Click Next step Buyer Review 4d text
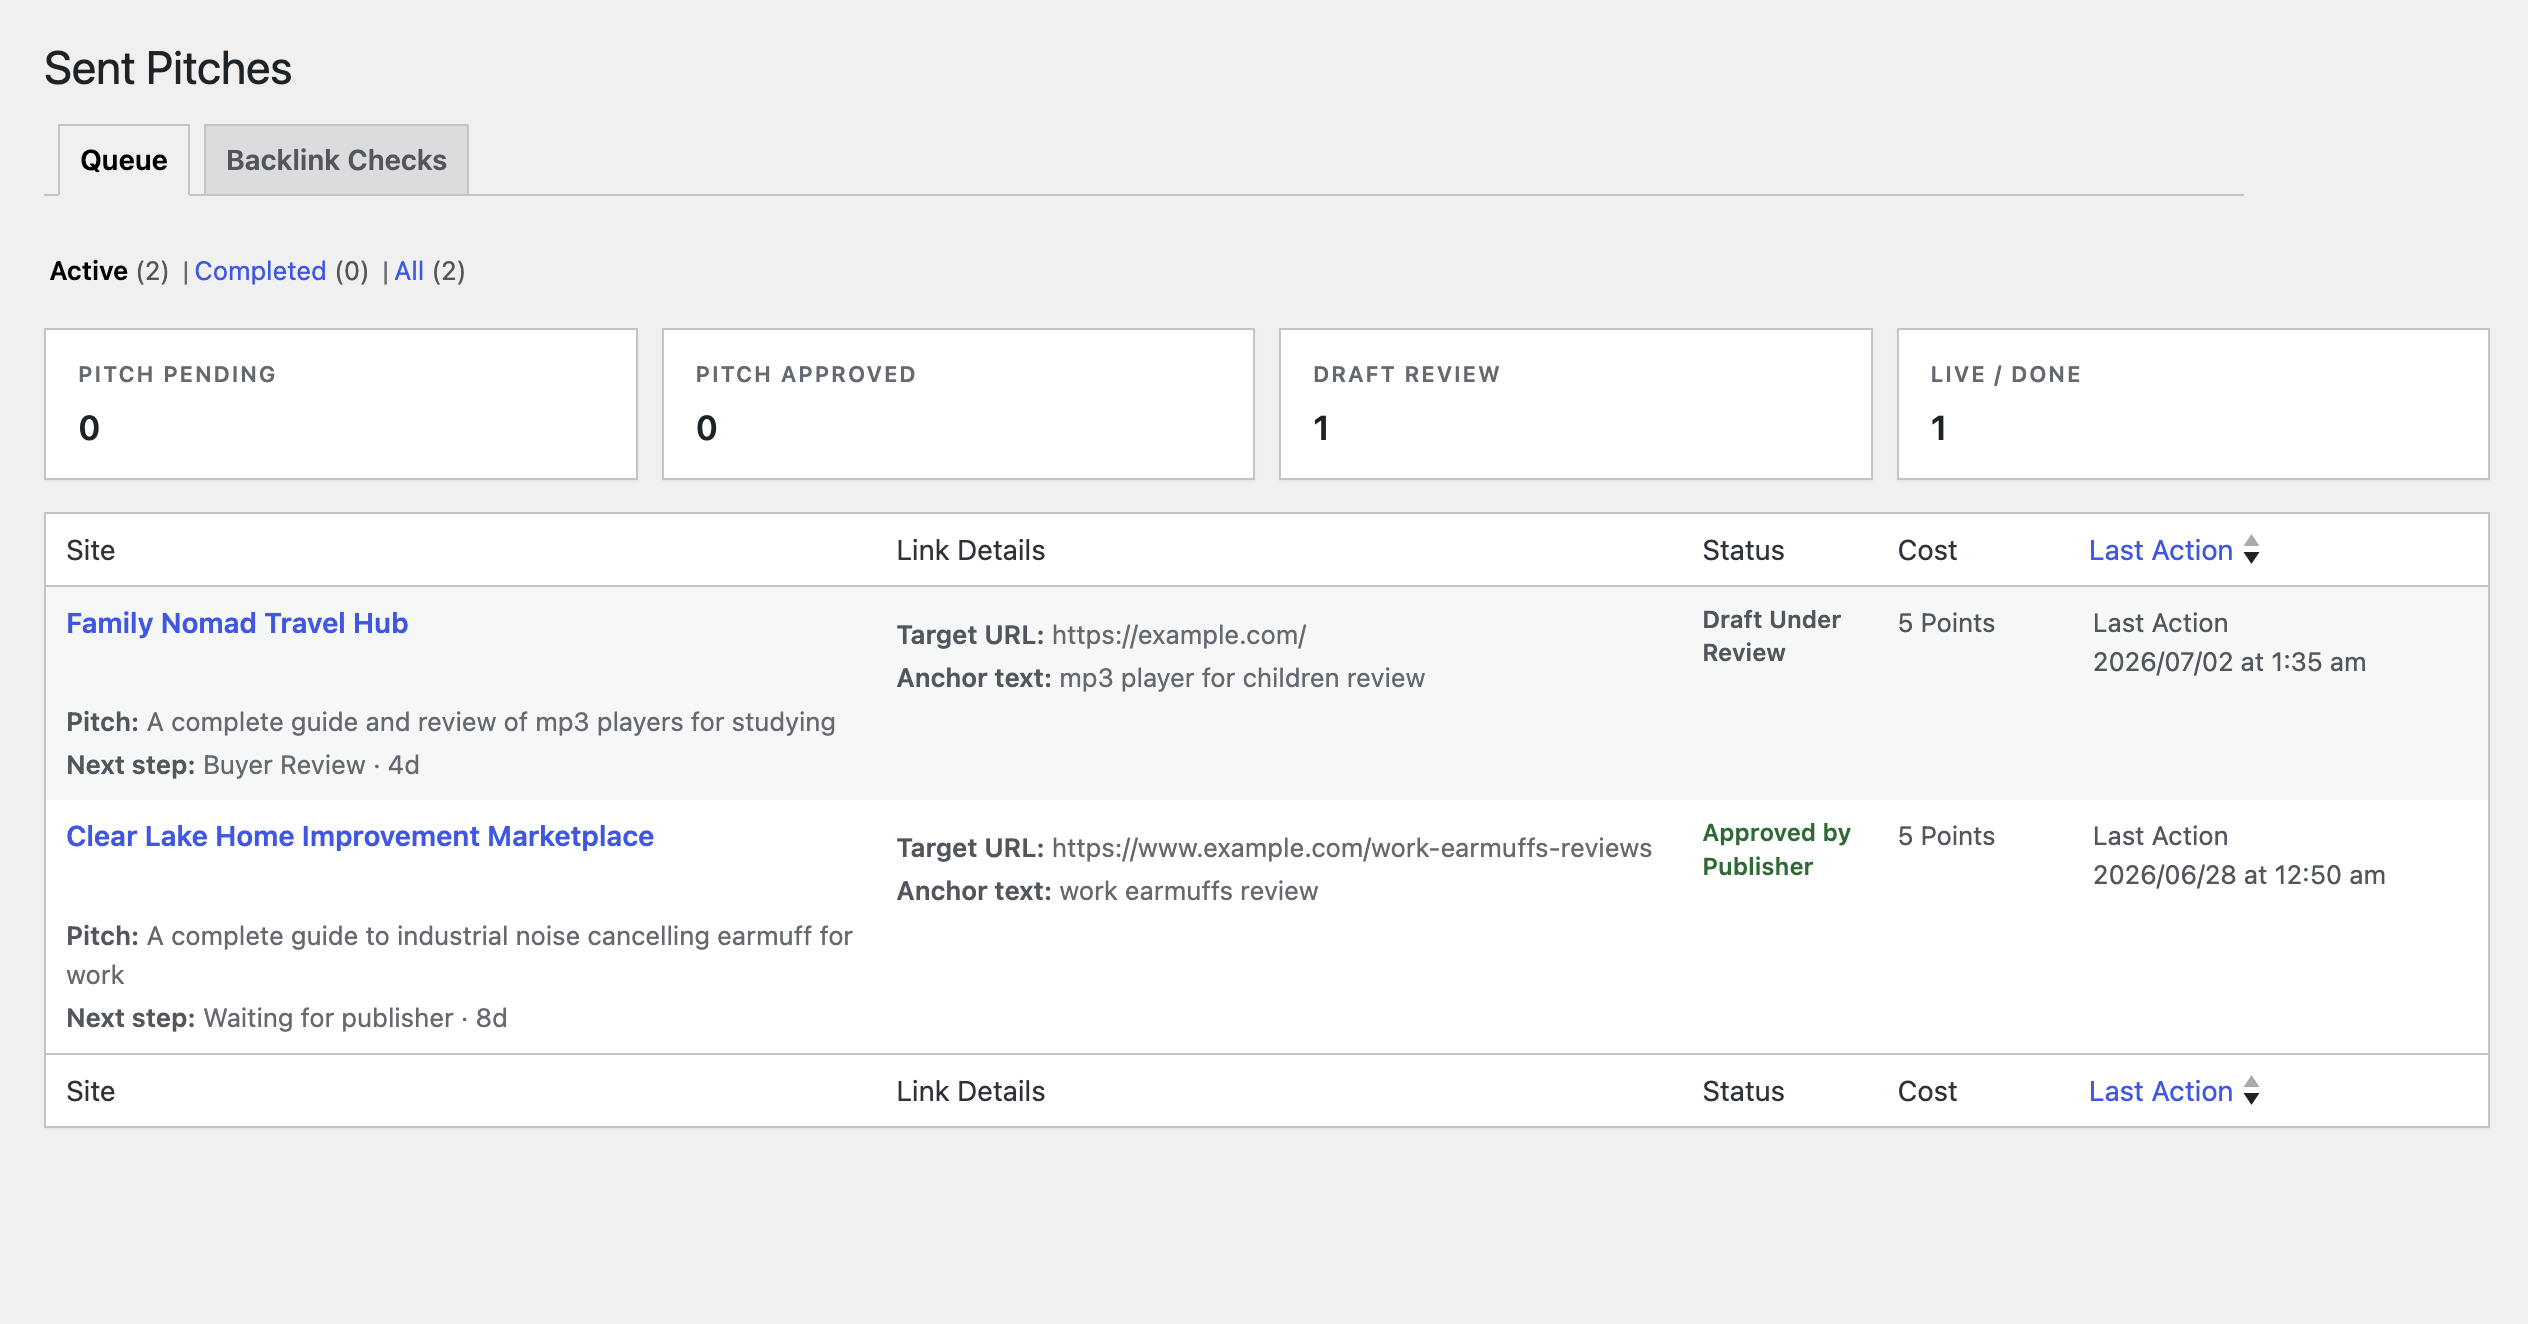This screenshot has width=2528, height=1324. click(243, 765)
